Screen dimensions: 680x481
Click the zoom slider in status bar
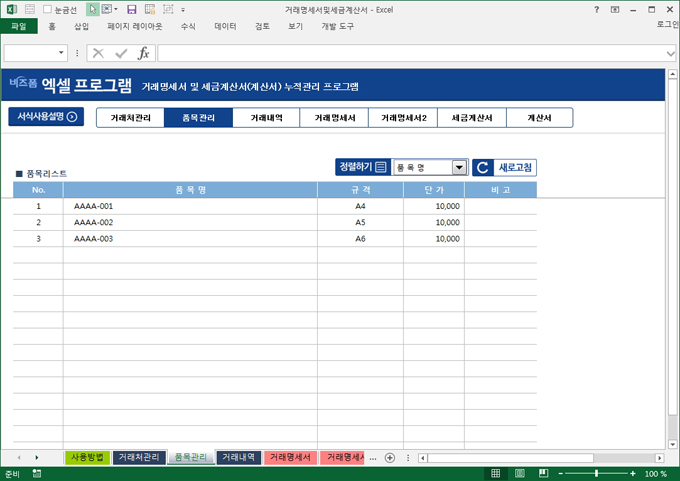click(597, 474)
